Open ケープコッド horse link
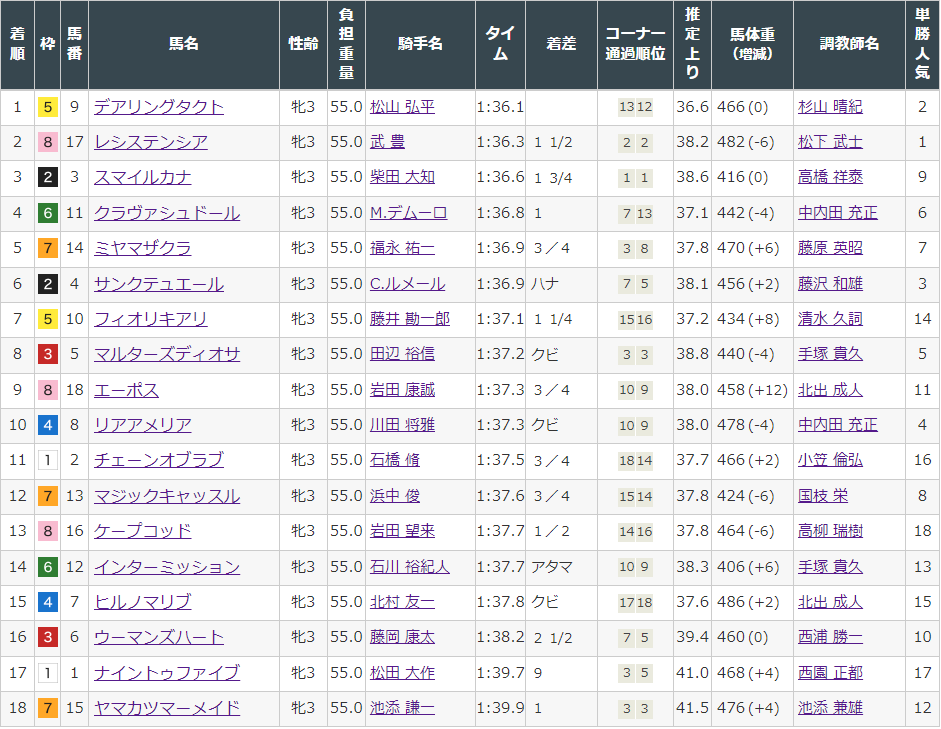The height and width of the screenshot is (729, 941). coord(143,532)
